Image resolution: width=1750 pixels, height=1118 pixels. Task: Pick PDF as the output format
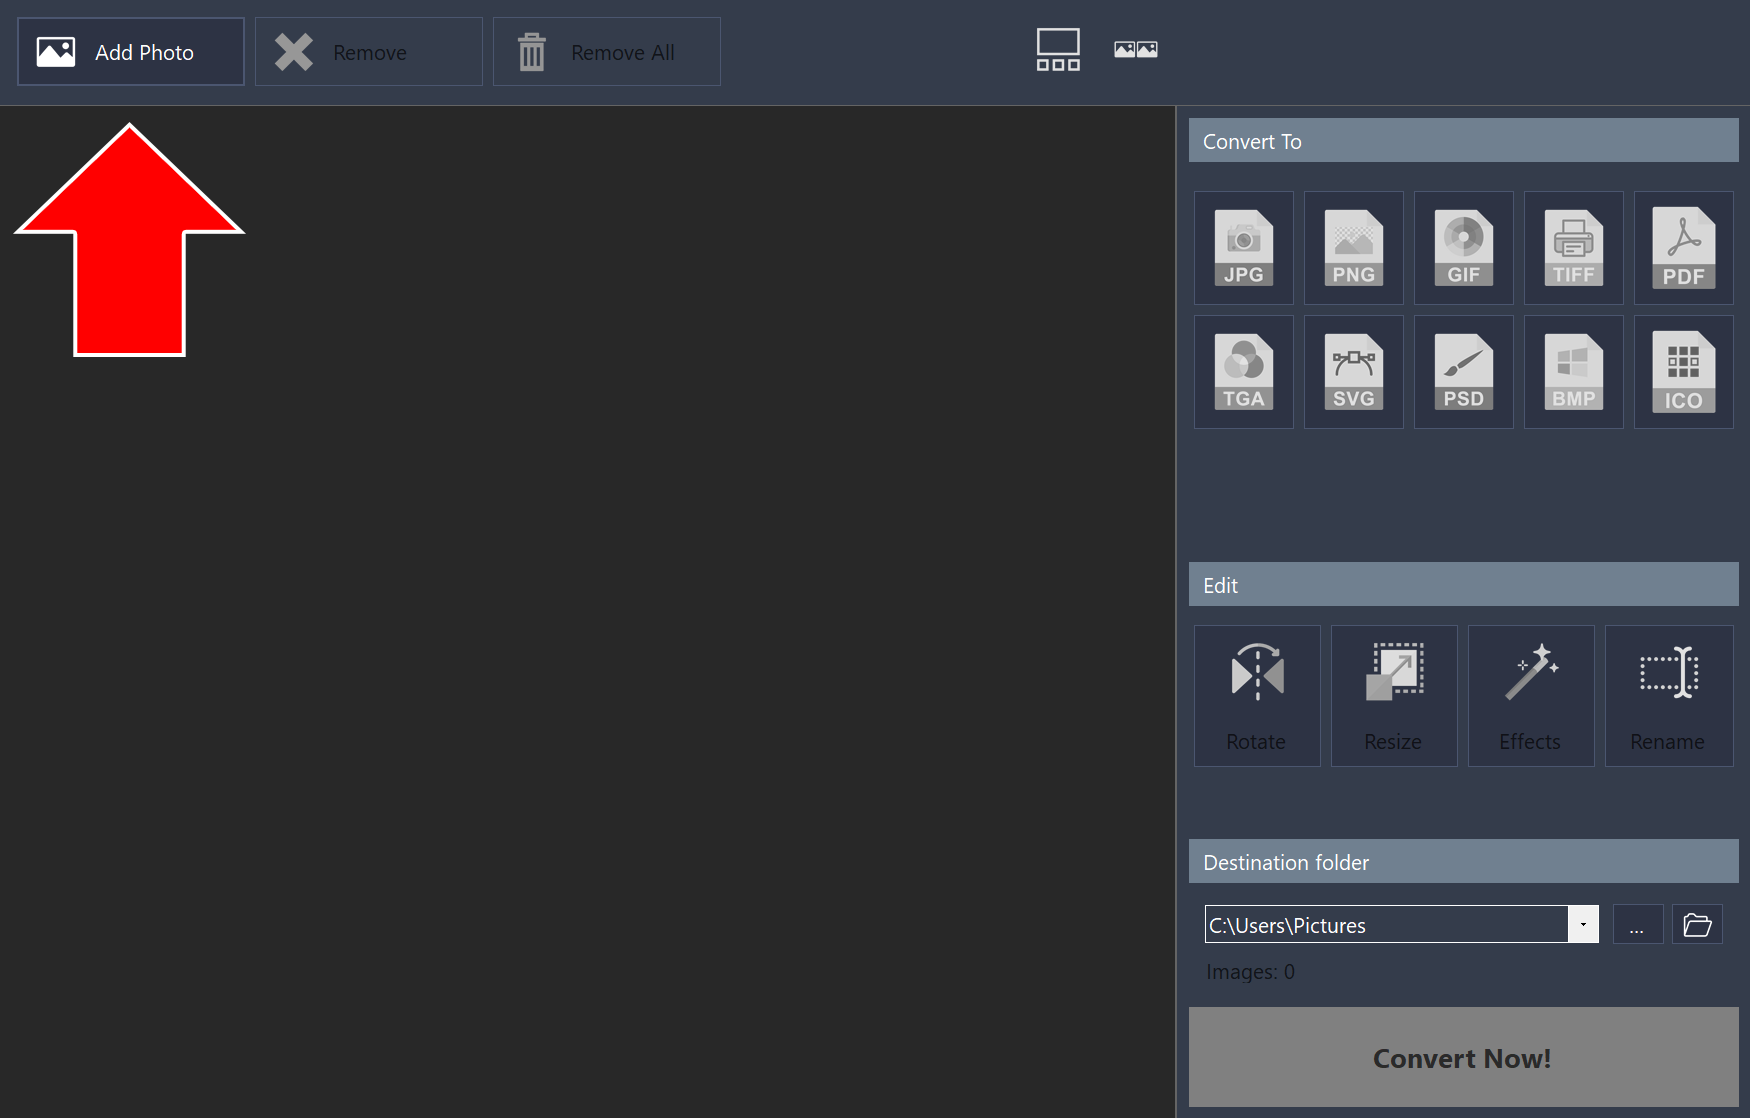(x=1684, y=248)
